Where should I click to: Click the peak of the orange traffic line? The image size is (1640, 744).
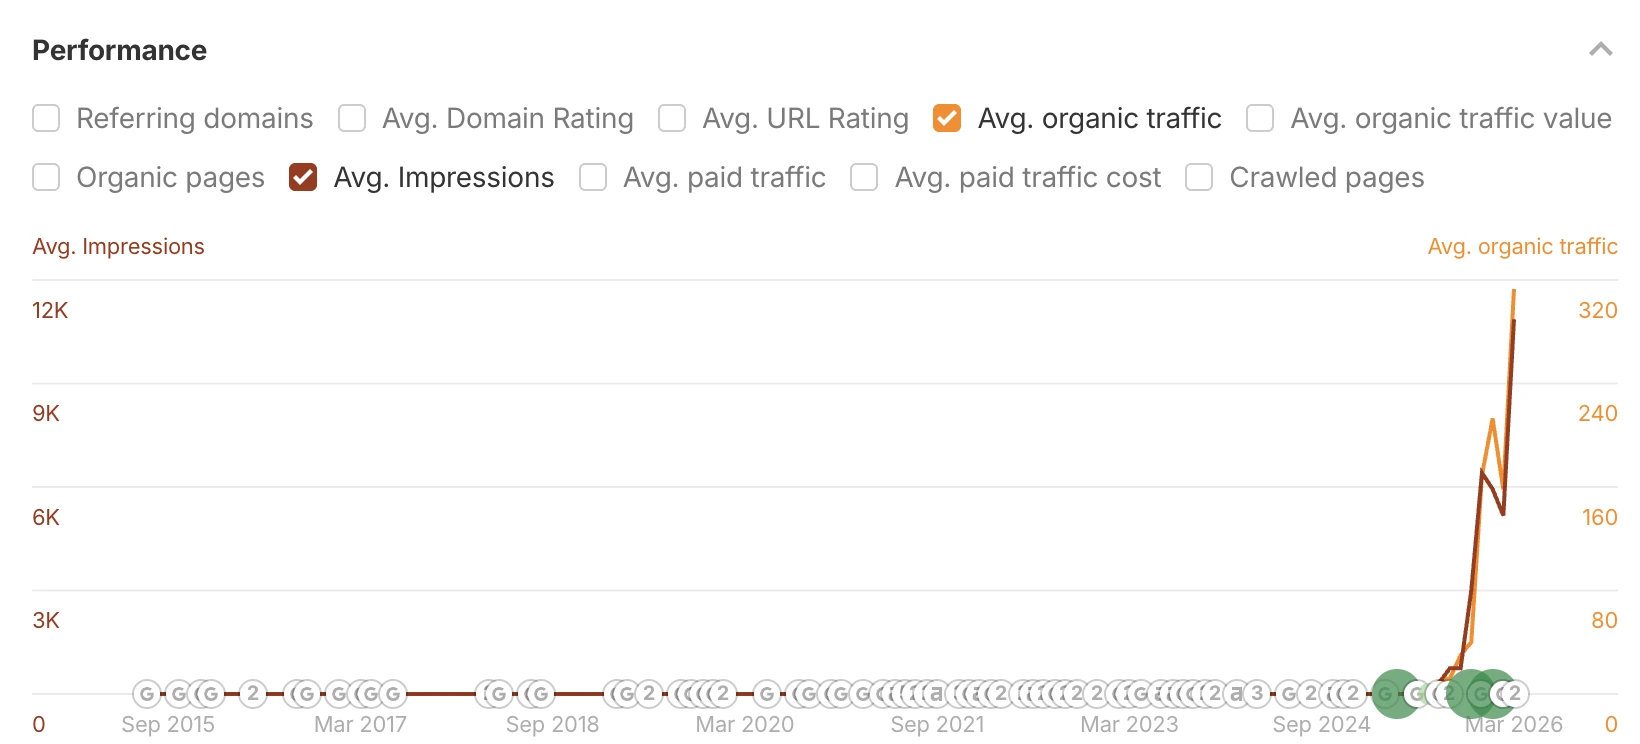[1514, 291]
